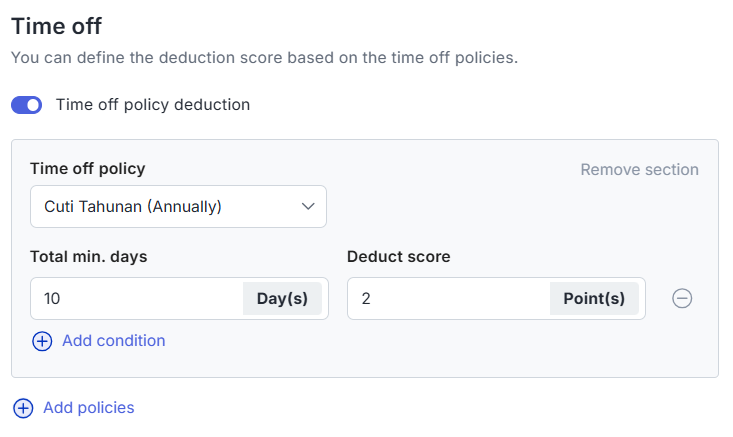Click the 'Deduct score' field label

tap(399, 257)
